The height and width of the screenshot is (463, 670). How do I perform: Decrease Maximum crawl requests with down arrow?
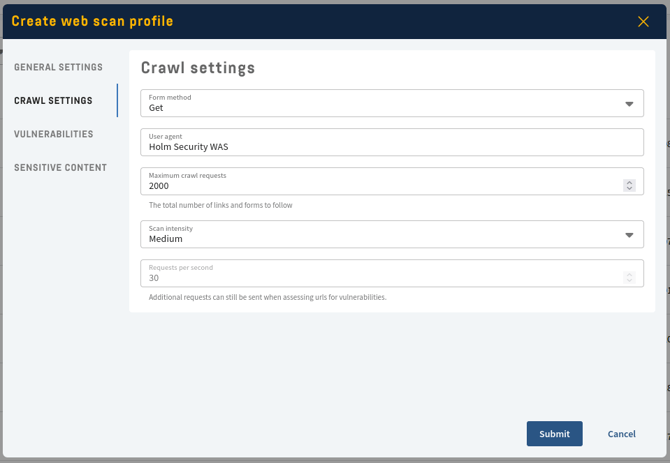pyautogui.click(x=629, y=188)
